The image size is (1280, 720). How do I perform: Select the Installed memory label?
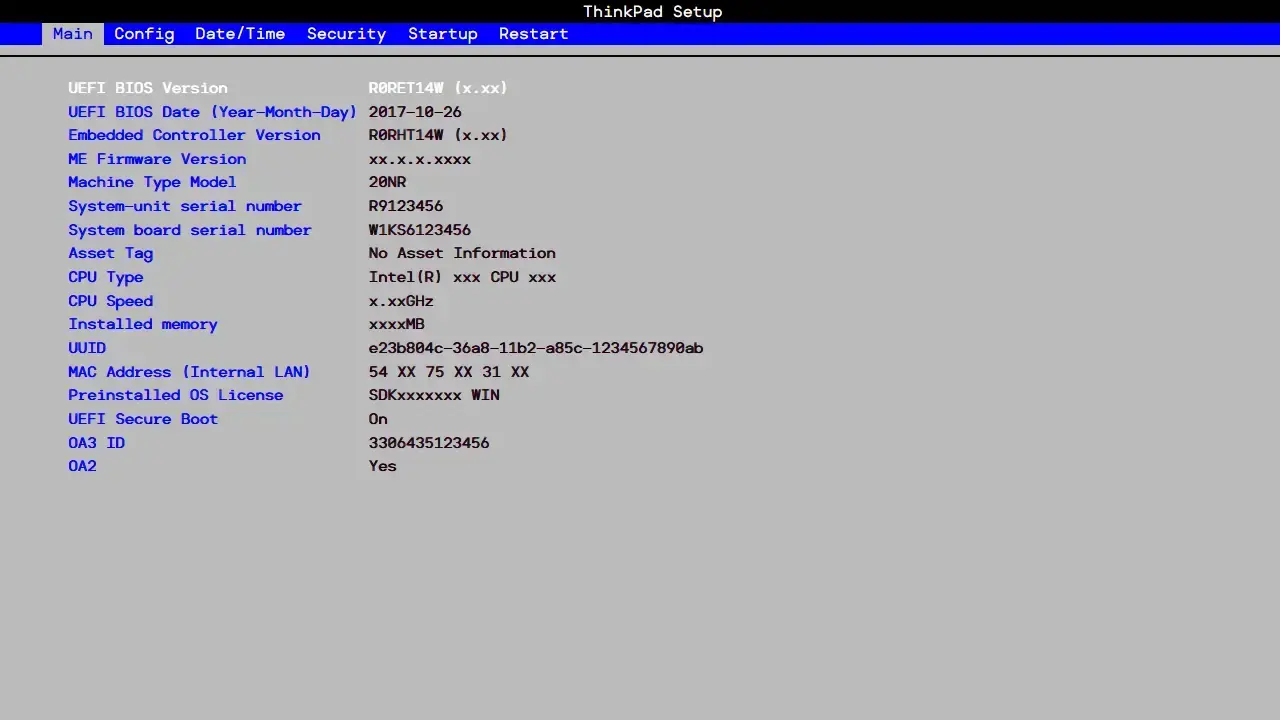coord(143,324)
